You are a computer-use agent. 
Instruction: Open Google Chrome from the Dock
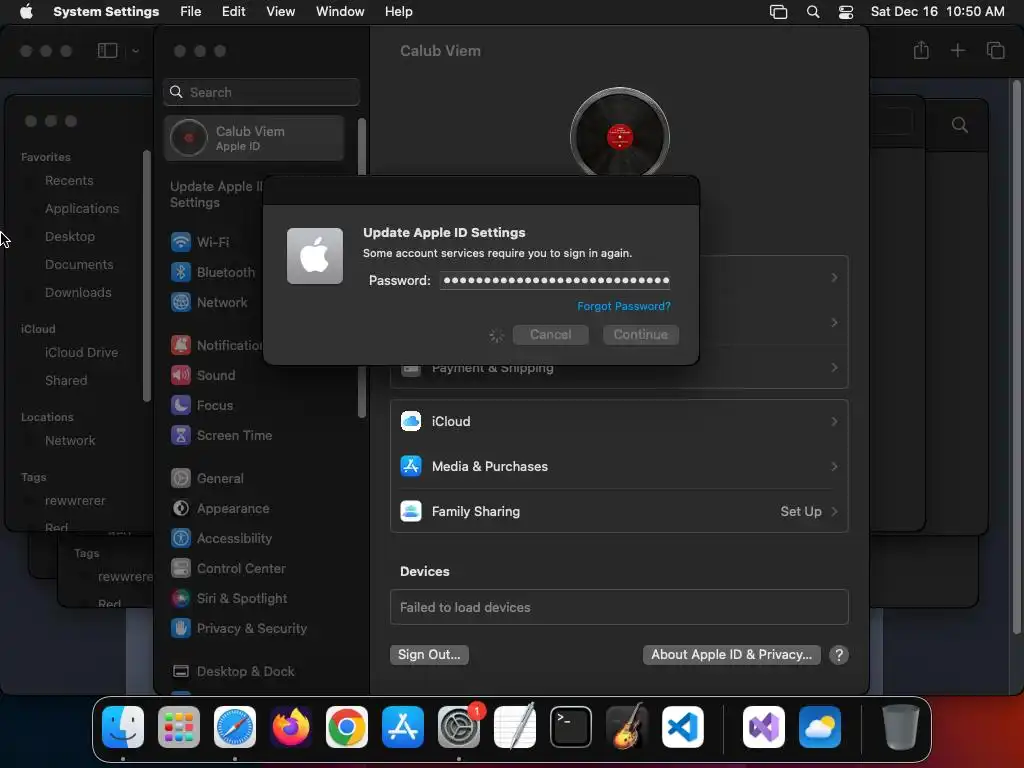point(347,727)
